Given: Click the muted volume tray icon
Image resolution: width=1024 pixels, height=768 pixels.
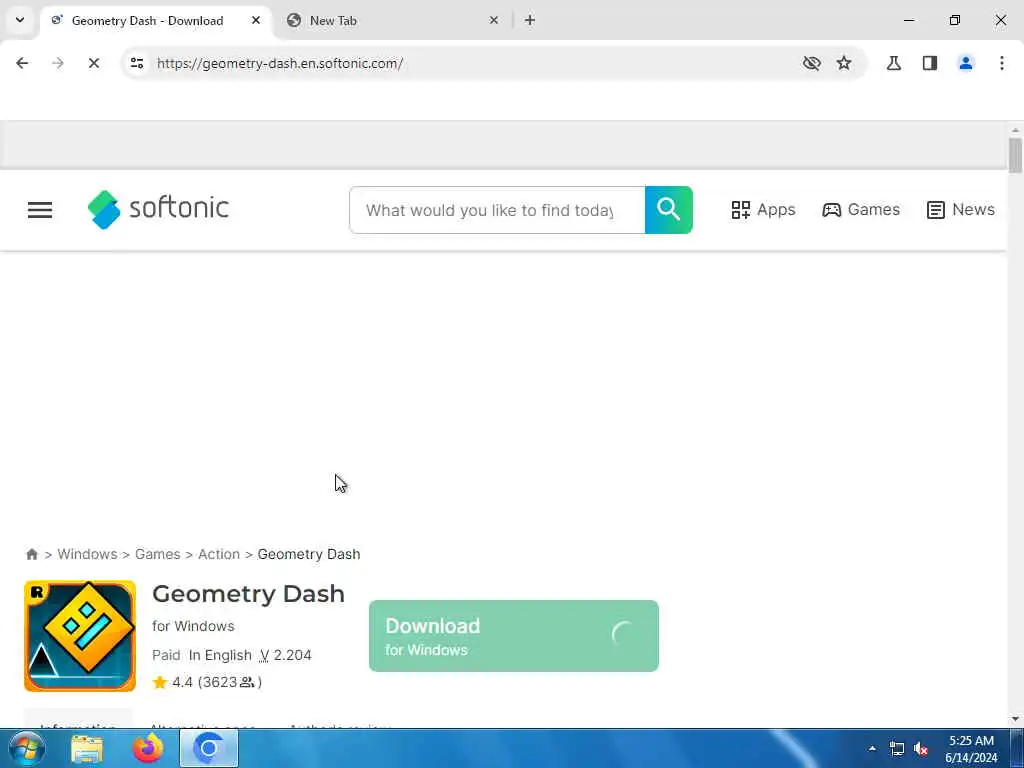Looking at the screenshot, I should (x=921, y=748).
